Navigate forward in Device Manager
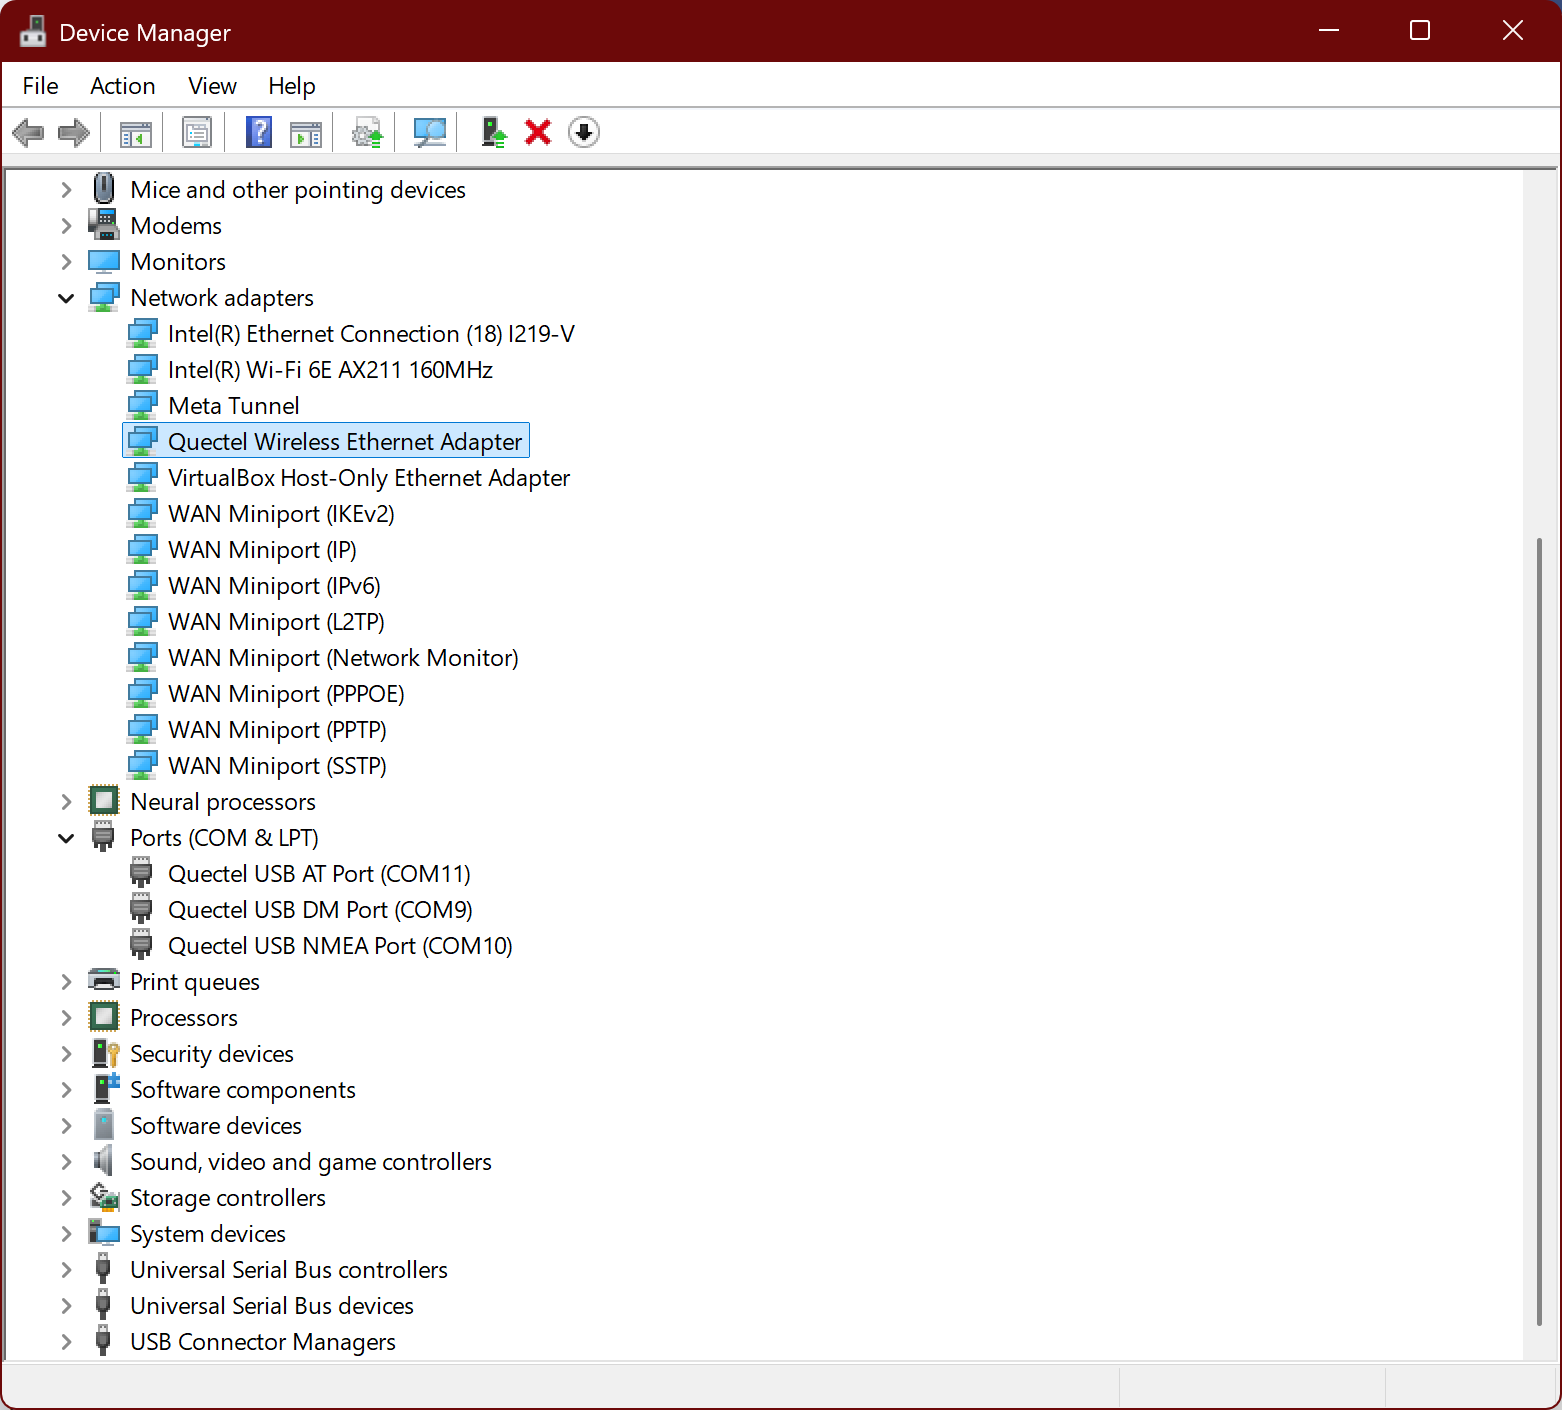This screenshot has height=1410, width=1562. [73, 132]
